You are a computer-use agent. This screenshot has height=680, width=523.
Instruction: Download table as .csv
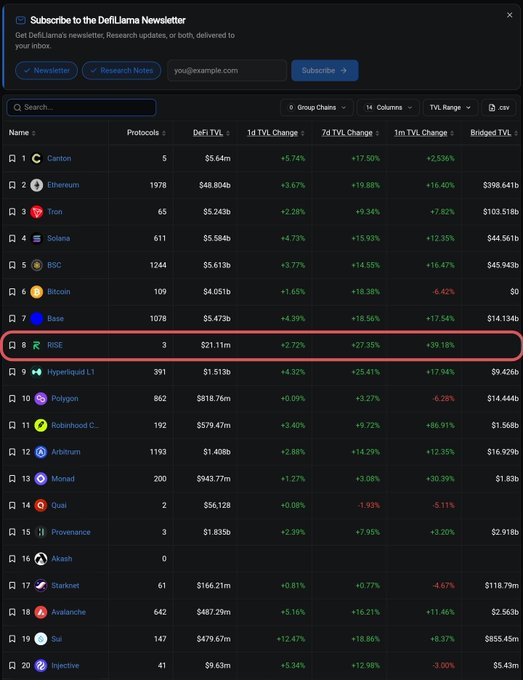(x=499, y=108)
